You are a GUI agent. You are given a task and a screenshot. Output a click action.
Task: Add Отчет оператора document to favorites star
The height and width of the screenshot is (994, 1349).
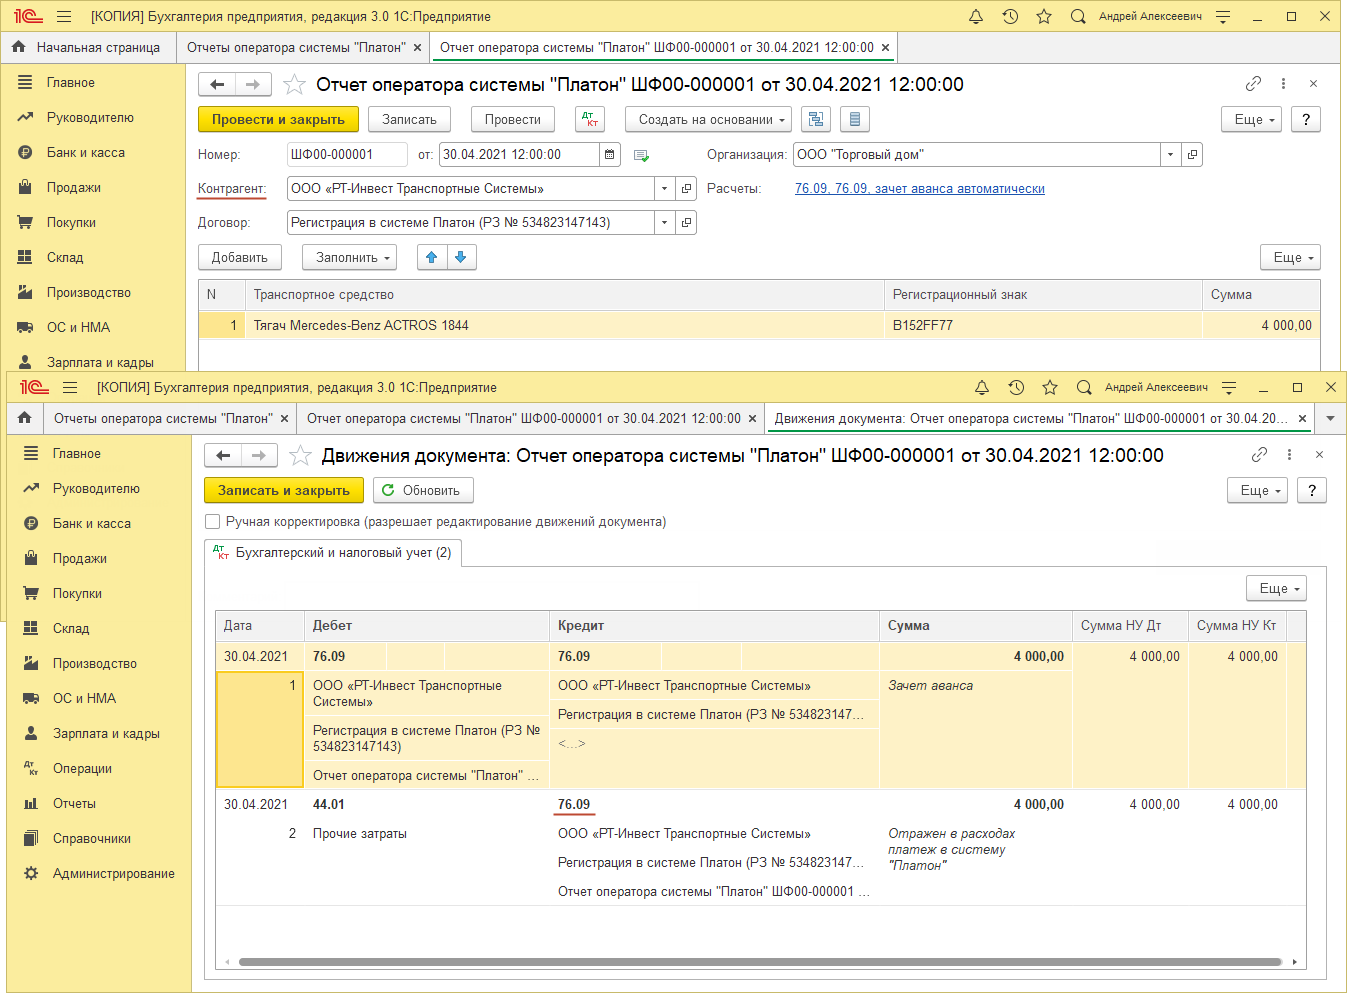pyautogui.click(x=294, y=84)
